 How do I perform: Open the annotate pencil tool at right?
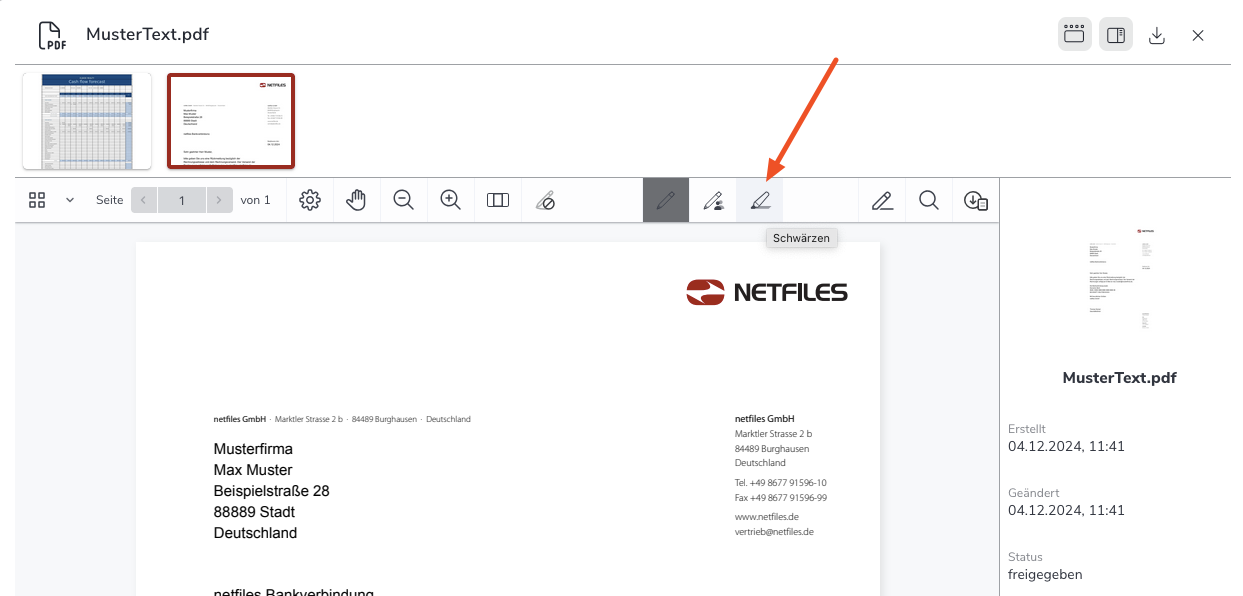coord(882,200)
